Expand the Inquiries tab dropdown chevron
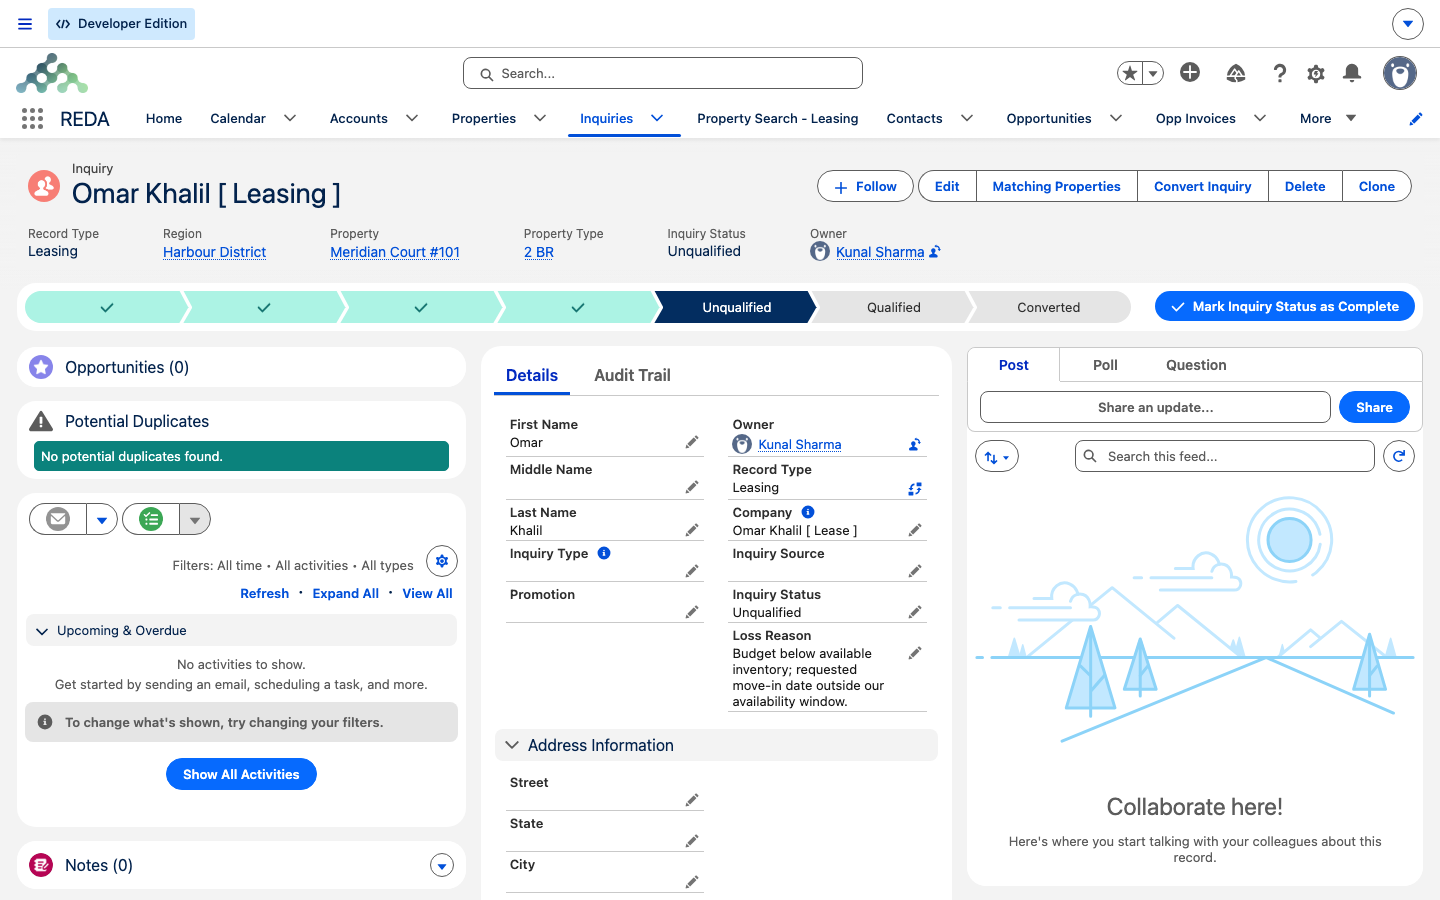This screenshot has width=1440, height=900. point(657,118)
